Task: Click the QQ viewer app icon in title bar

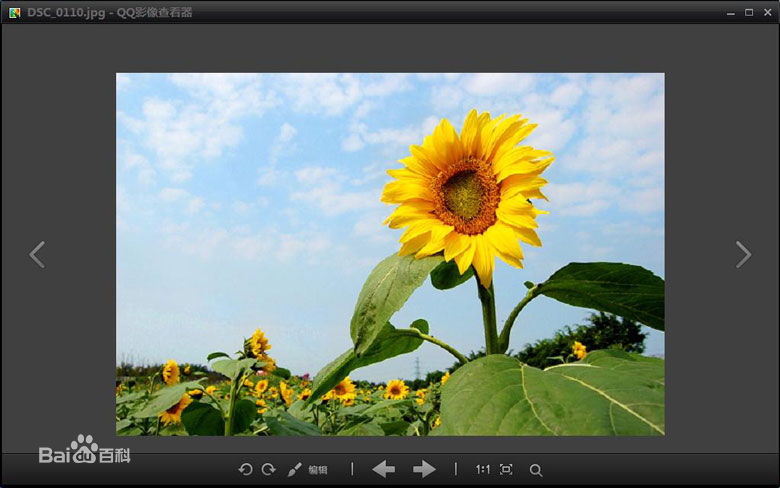Action: click(x=14, y=12)
